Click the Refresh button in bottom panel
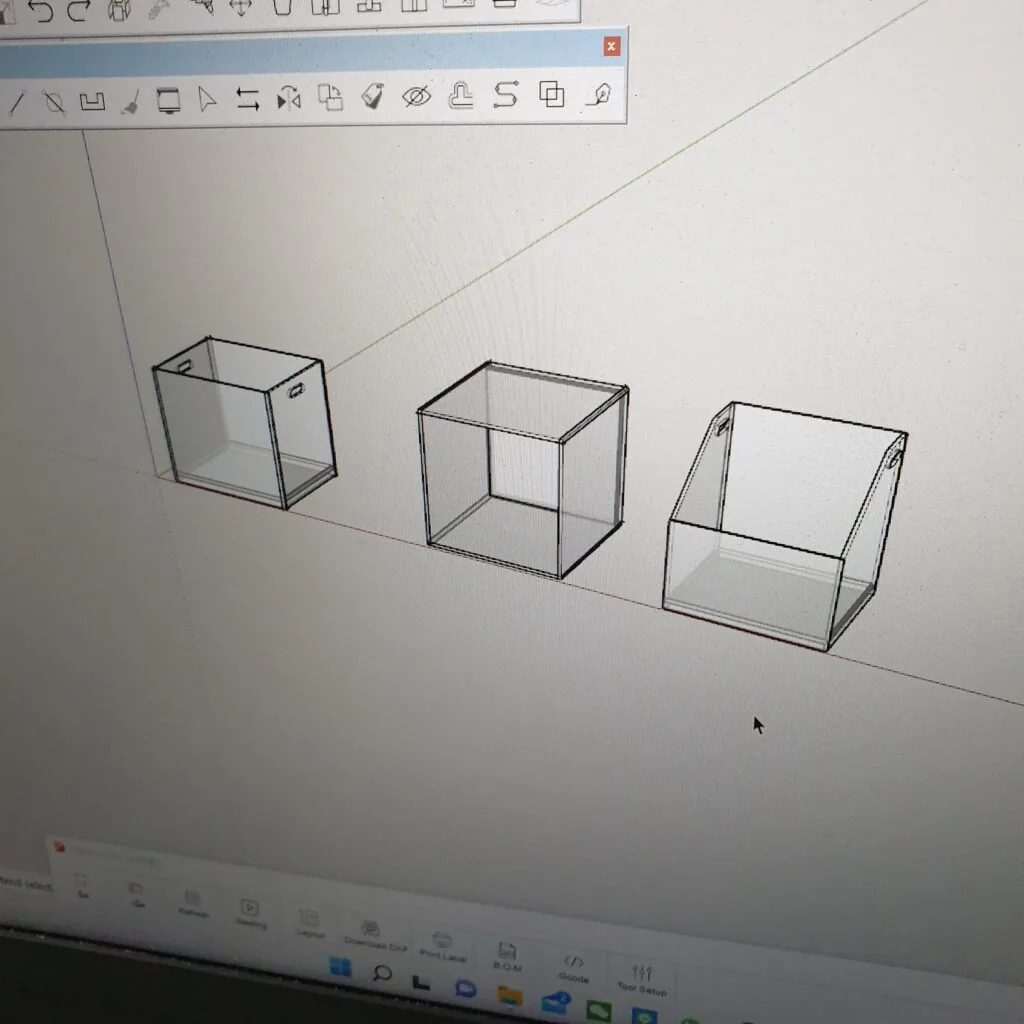The width and height of the screenshot is (1024, 1024). coord(193,903)
